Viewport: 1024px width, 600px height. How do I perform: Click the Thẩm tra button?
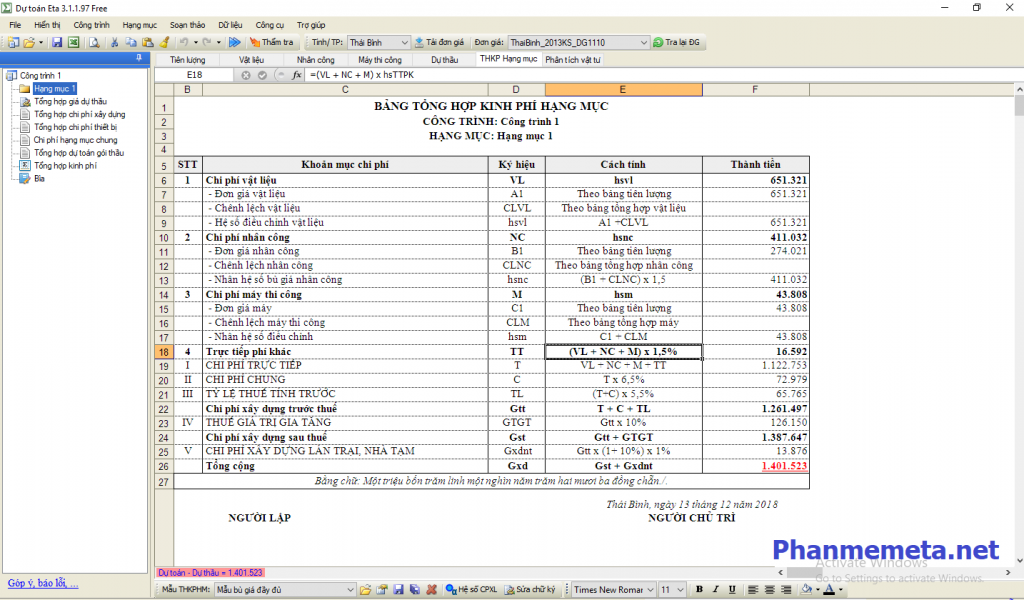click(x=271, y=43)
